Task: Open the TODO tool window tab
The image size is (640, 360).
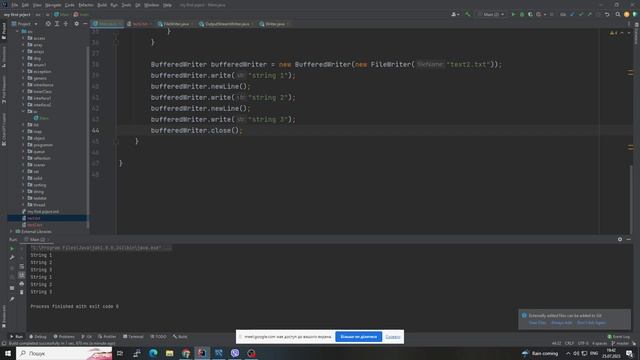Action: (158, 337)
